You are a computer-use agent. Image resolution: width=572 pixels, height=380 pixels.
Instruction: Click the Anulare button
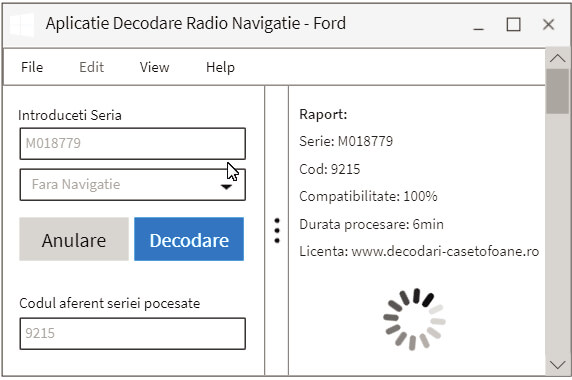click(74, 239)
